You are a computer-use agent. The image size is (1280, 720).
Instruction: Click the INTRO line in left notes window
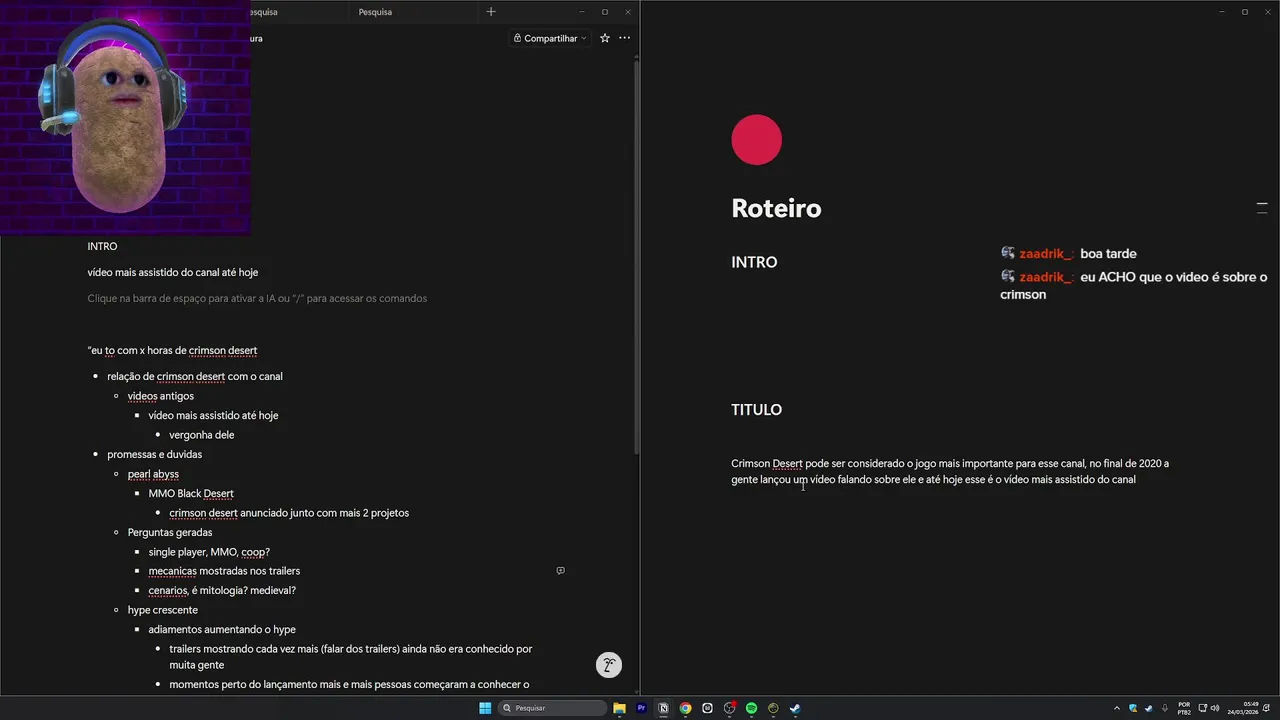[102, 246]
